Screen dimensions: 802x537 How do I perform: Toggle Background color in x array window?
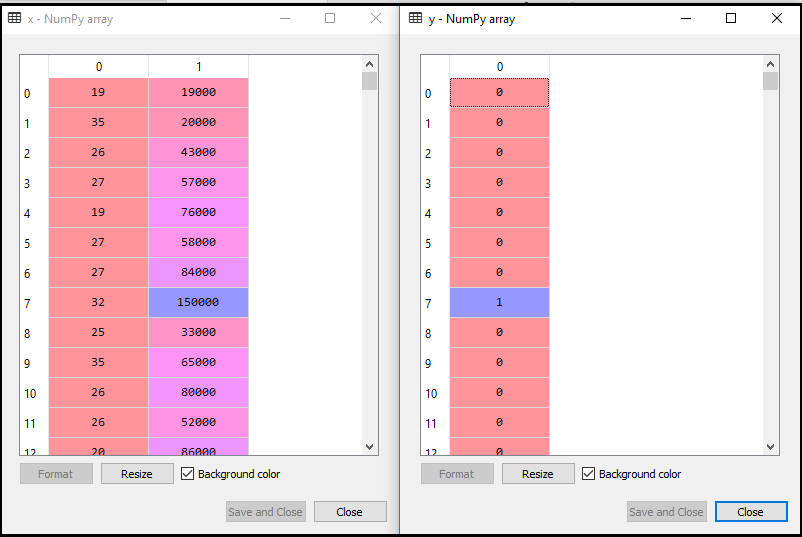[188, 474]
